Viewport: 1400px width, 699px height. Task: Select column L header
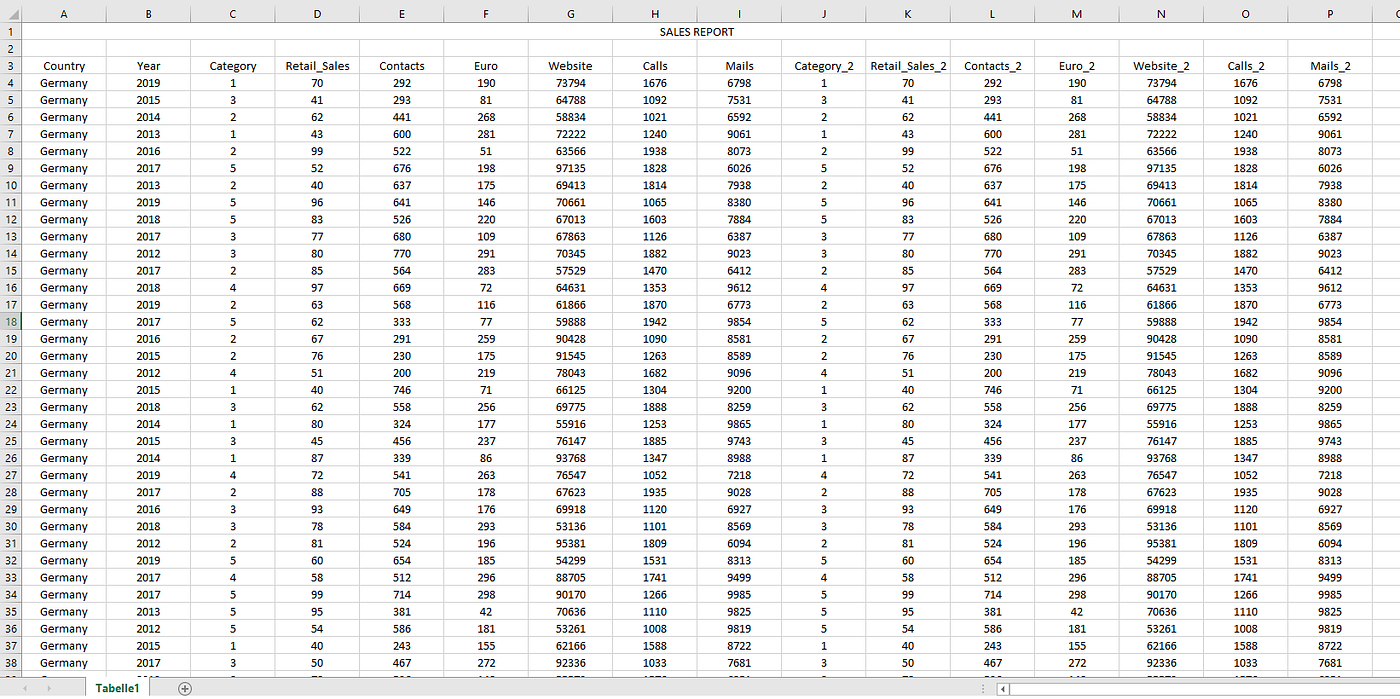point(992,15)
